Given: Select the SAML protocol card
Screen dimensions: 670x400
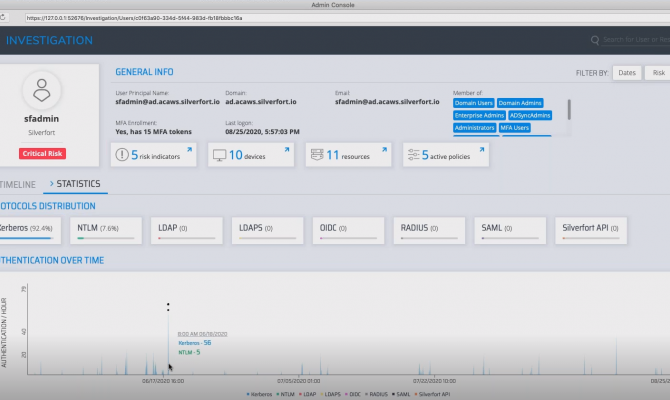Looking at the screenshot, I should (x=510, y=231).
